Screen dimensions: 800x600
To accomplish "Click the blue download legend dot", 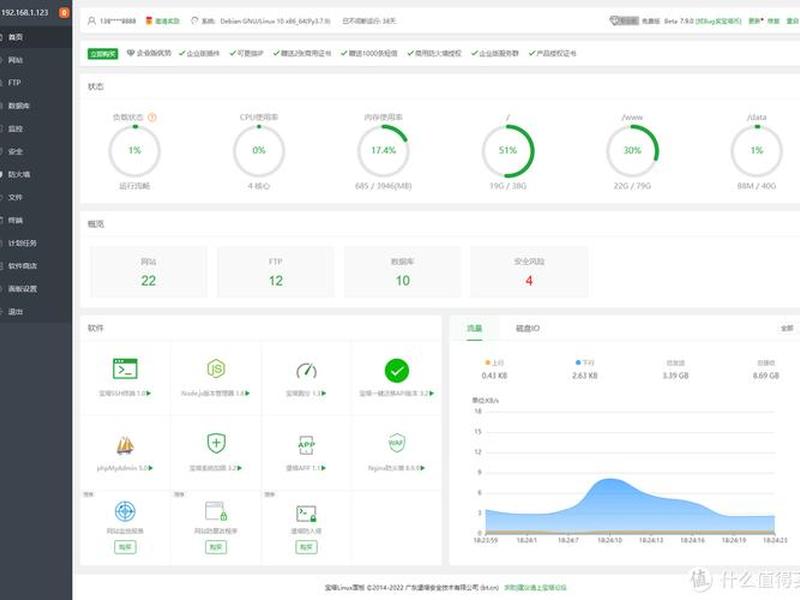I will [x=578, y=362].
